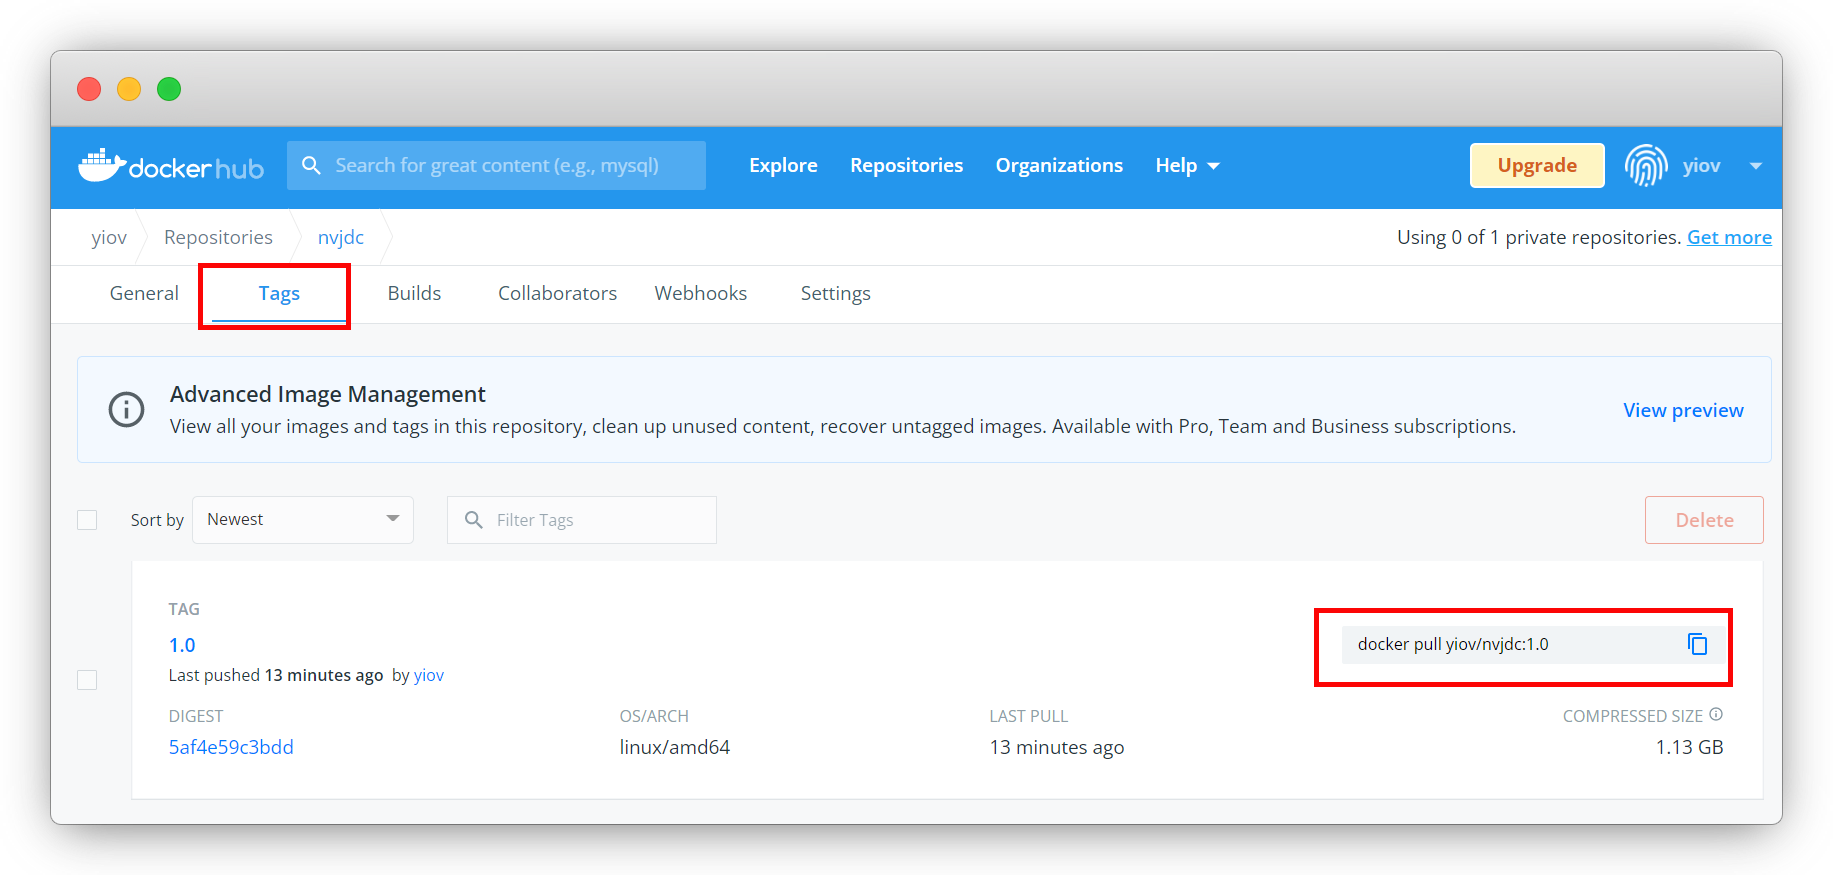Open the Sort by Newest dropdown
This screenshot has width=1833, height=875.
pyautogui.click(x=303, y=520)
